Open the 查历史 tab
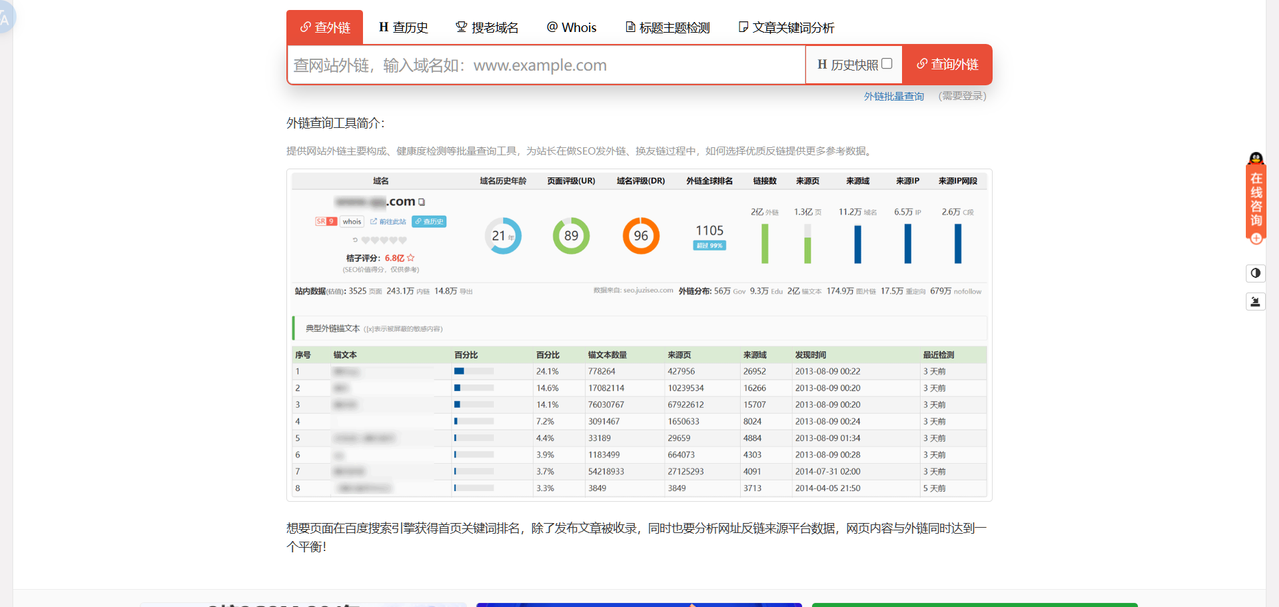 pos(403,27)
